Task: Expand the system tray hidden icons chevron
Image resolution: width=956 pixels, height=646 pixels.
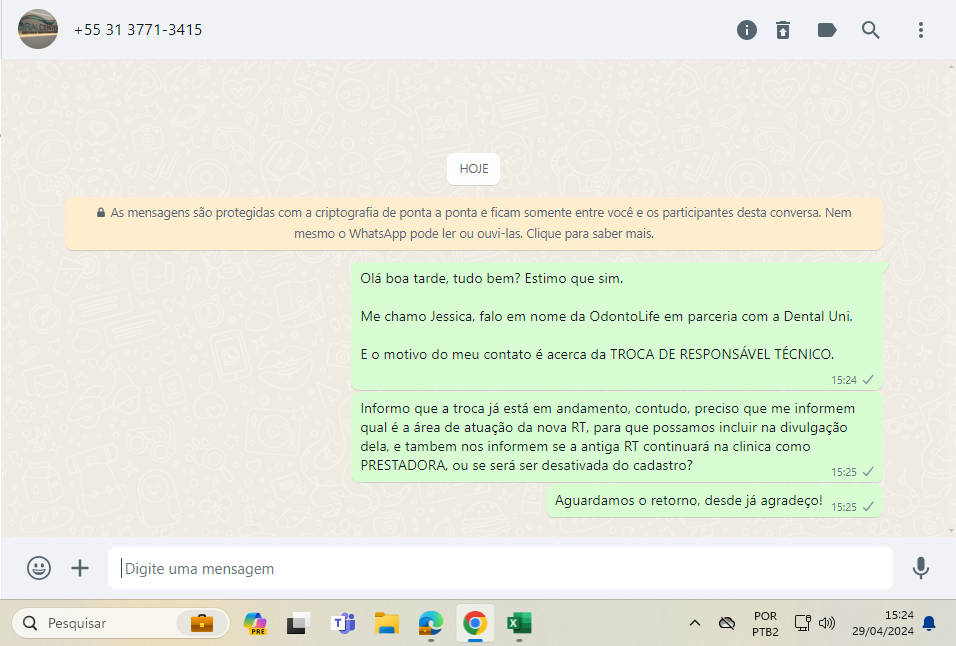Action: click(694, 623)
